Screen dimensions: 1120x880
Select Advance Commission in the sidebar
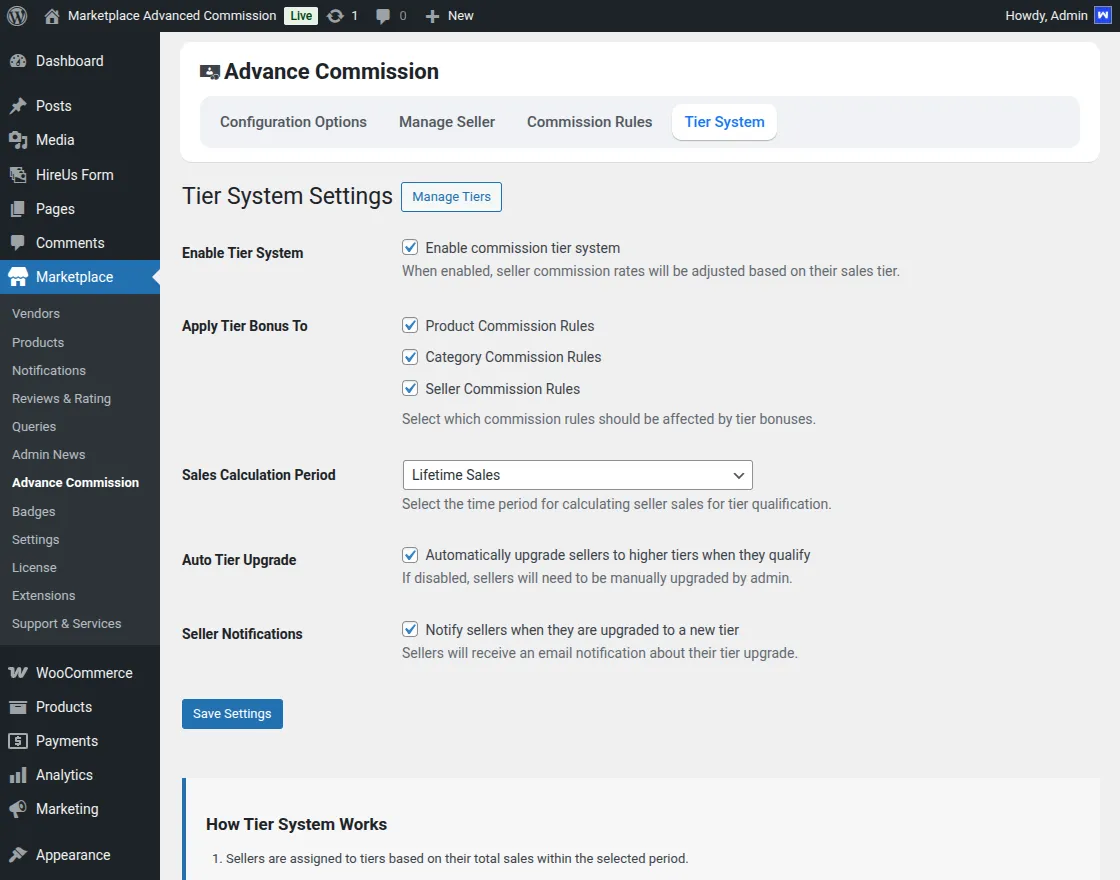coord(75,482)
